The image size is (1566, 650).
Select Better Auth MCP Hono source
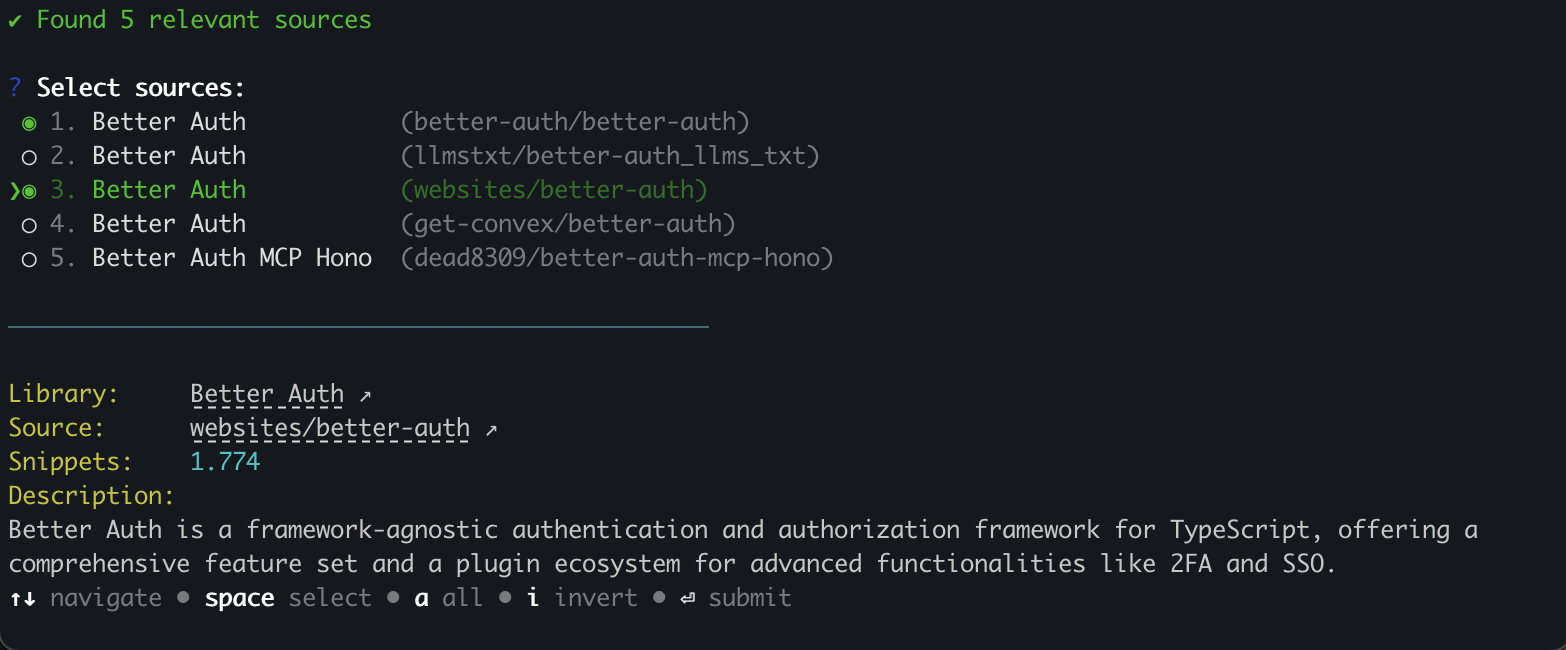coord(28,257)
